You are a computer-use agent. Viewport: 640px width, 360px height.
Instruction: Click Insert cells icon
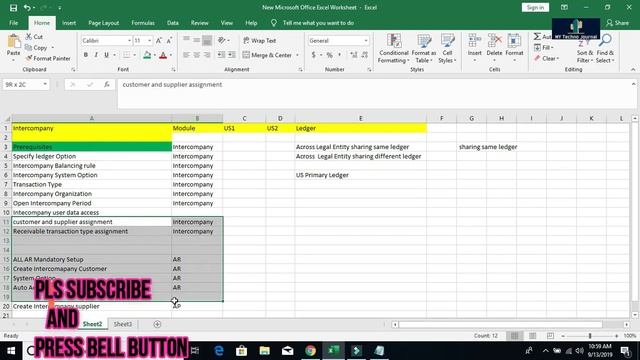[x=474, y=41]
